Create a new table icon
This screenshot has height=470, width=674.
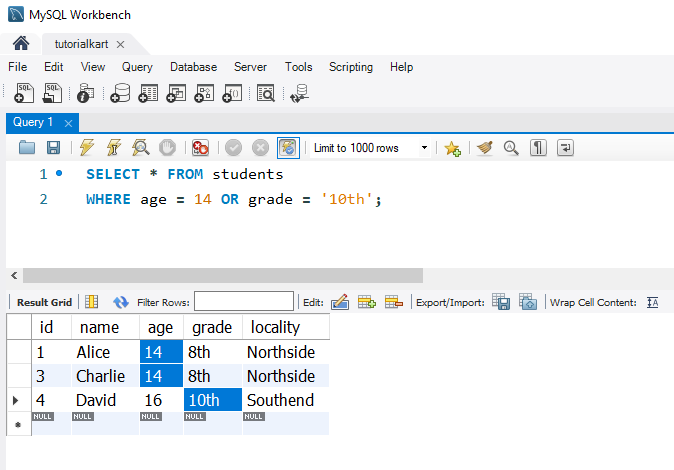tap(148, 93)
